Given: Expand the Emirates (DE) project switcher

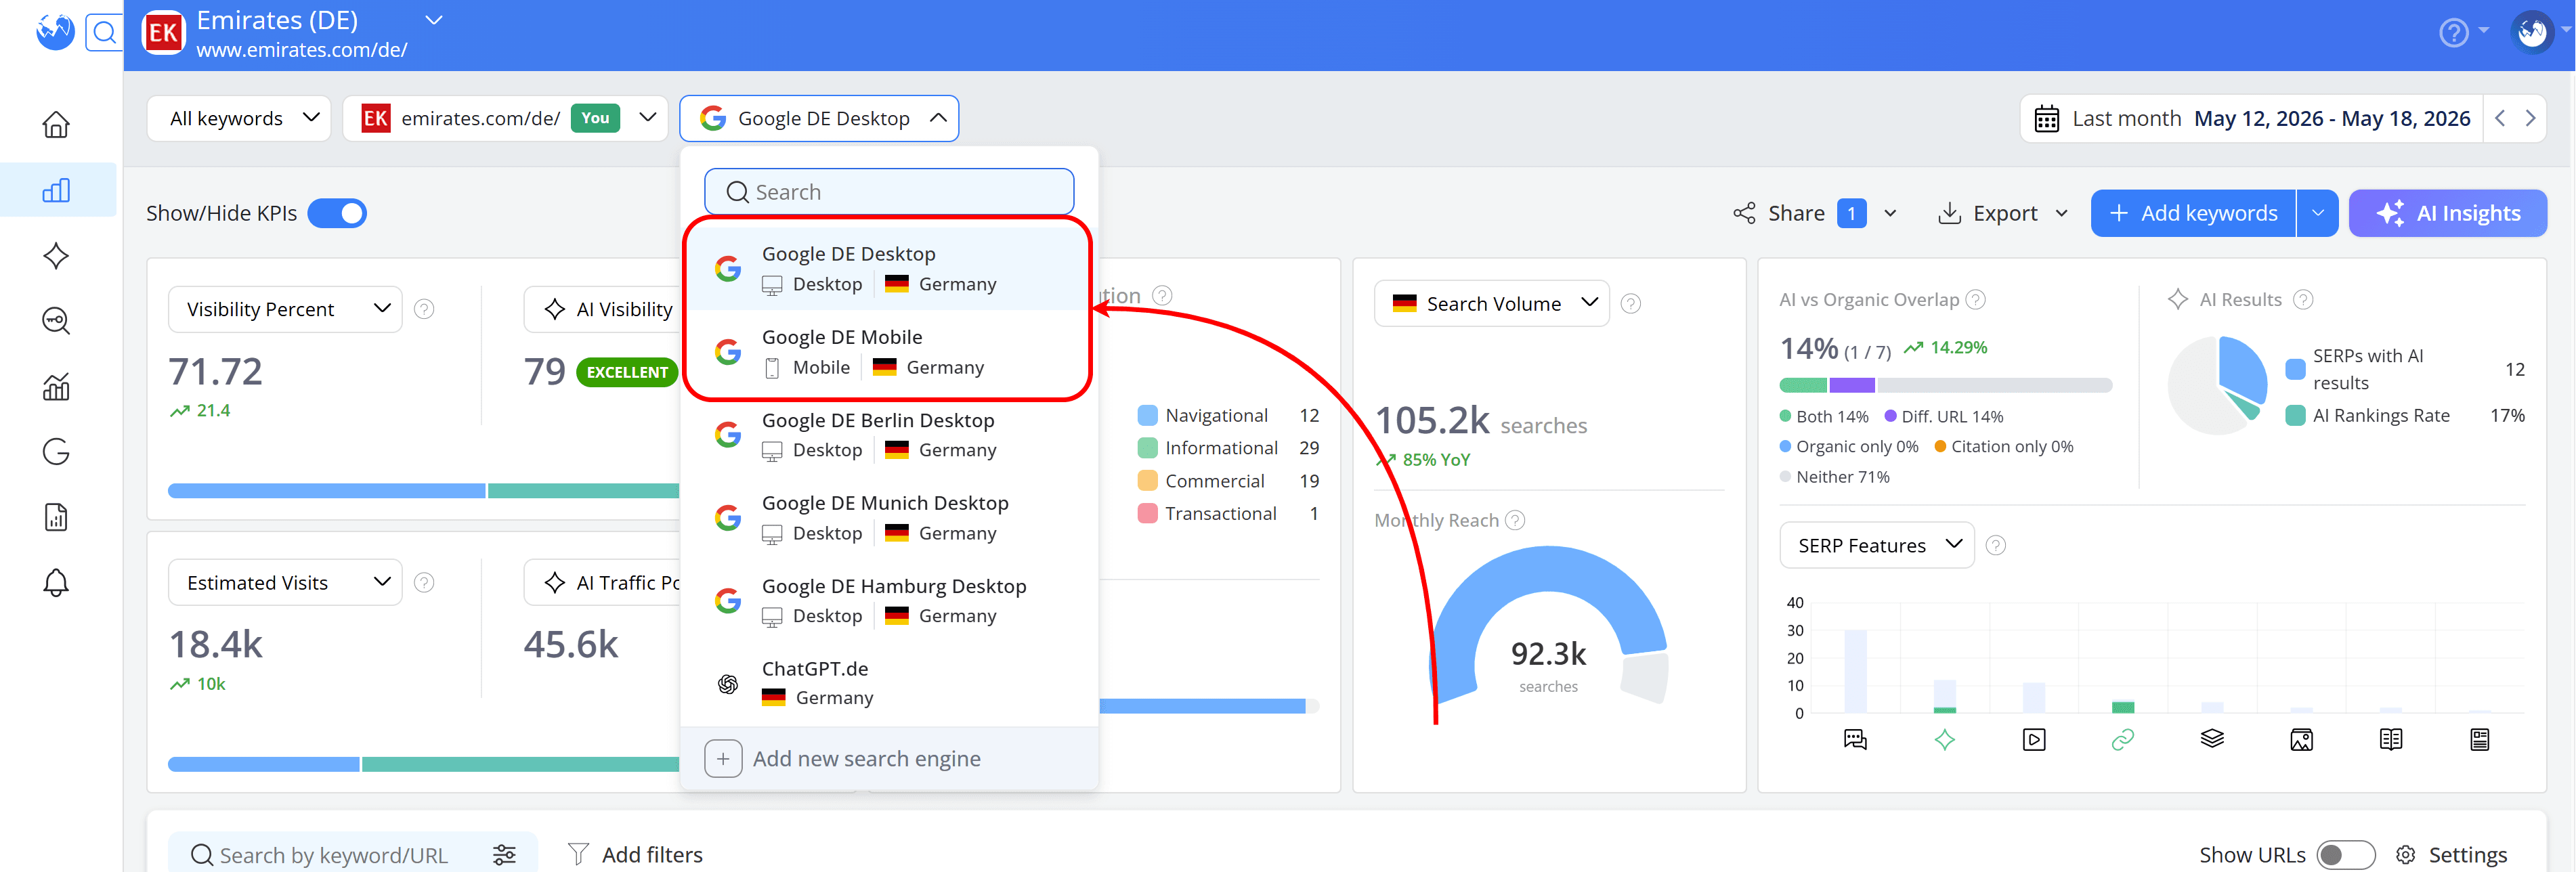Looking at the screenshot, I should [x=433, y=20].
